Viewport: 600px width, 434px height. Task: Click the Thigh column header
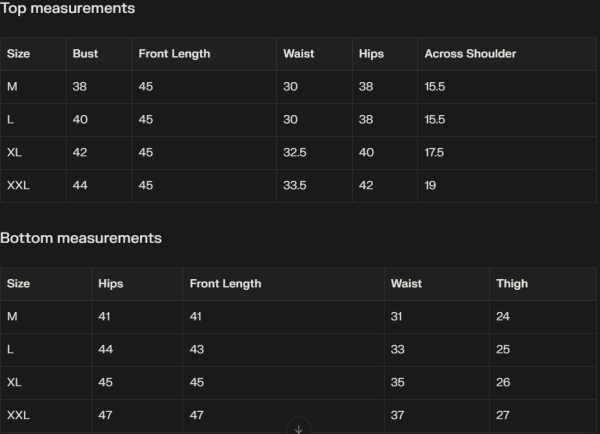click(511, 284)
